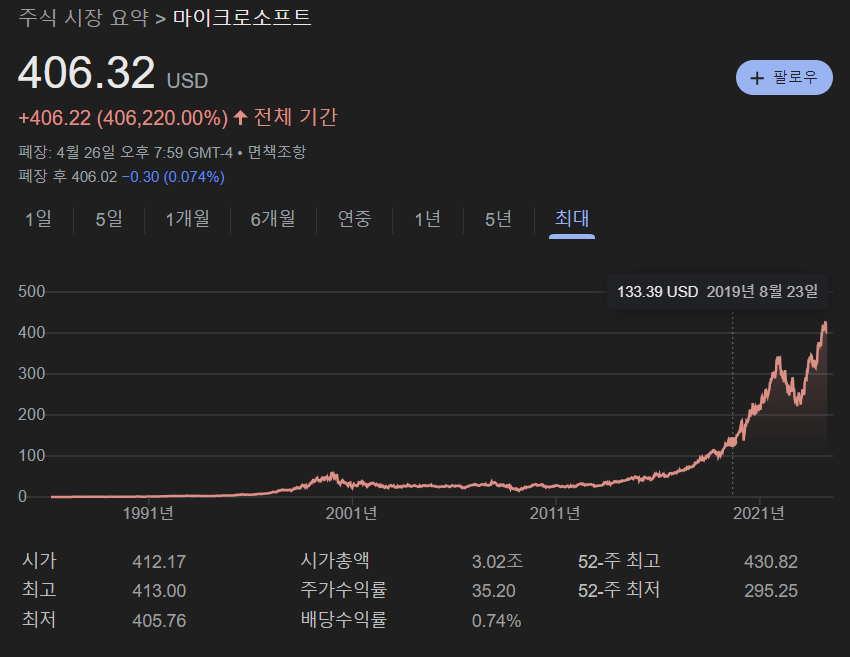Select the 5일 time range tab
This screenshot has height=657, width=850.
coord(108,219)
